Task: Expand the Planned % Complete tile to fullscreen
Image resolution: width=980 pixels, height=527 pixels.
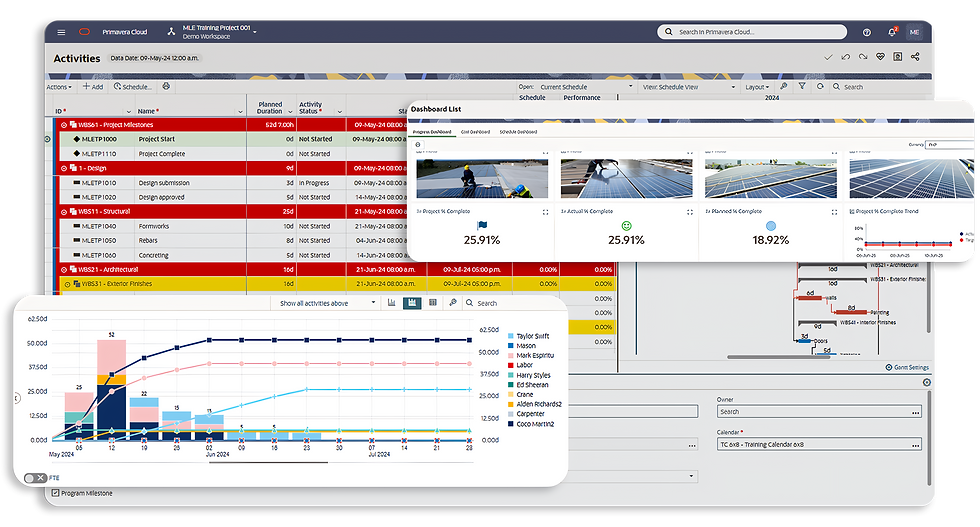Action: 834,213
